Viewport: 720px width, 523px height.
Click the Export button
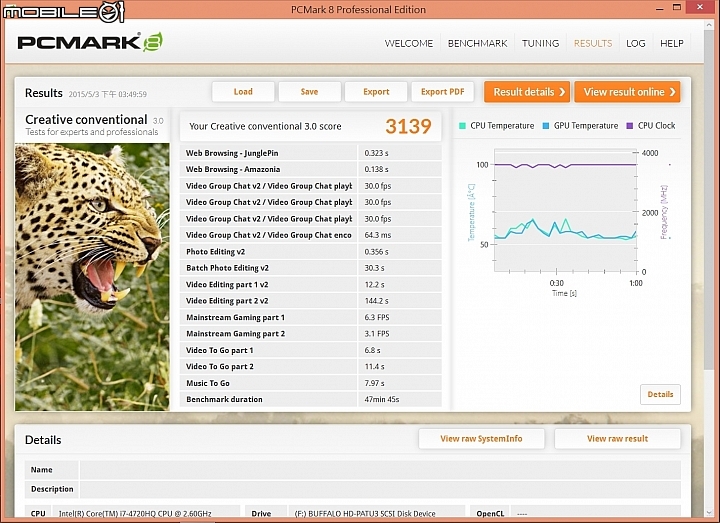point(376,92)
